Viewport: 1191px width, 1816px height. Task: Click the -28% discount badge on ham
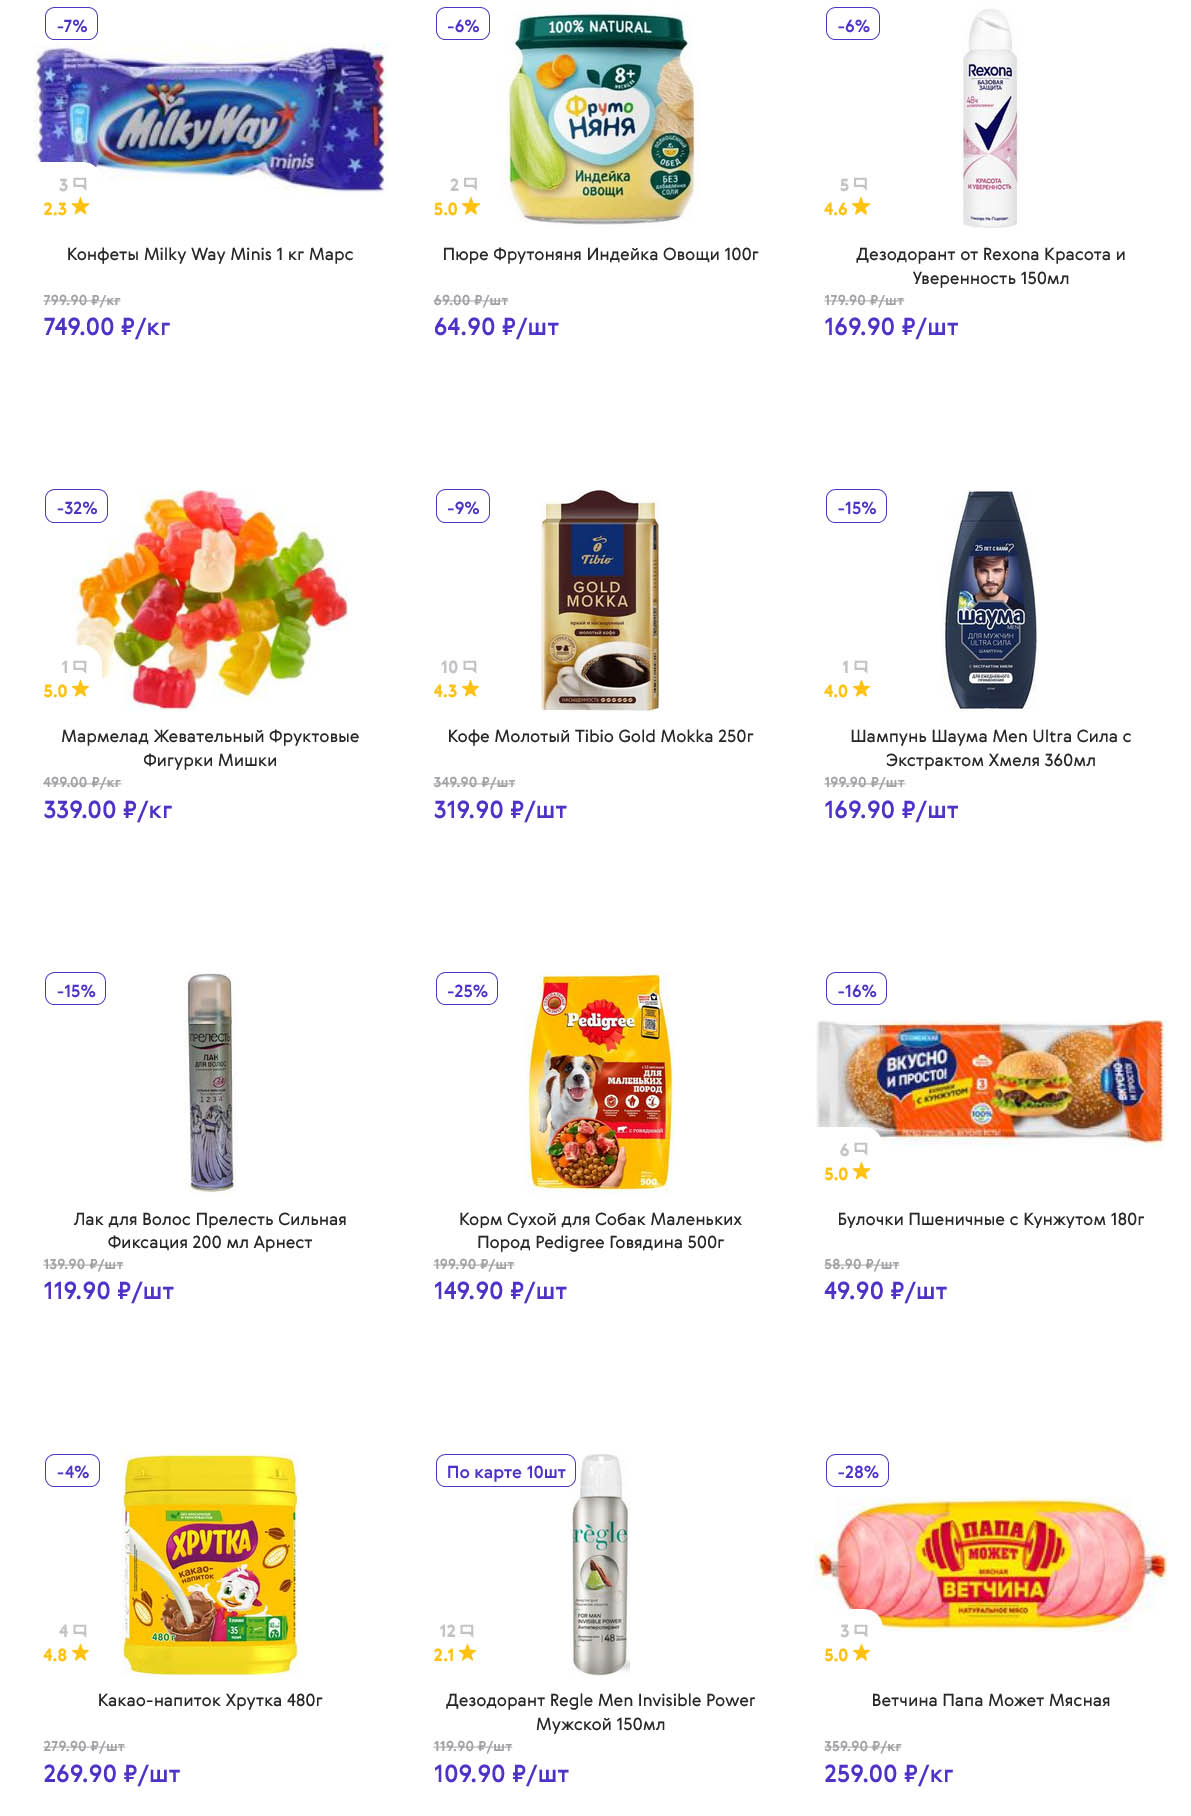point(857,1472)
